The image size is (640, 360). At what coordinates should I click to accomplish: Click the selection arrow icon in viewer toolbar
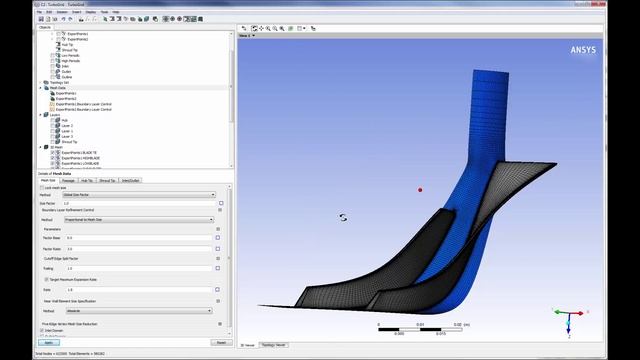pos(244,28)
